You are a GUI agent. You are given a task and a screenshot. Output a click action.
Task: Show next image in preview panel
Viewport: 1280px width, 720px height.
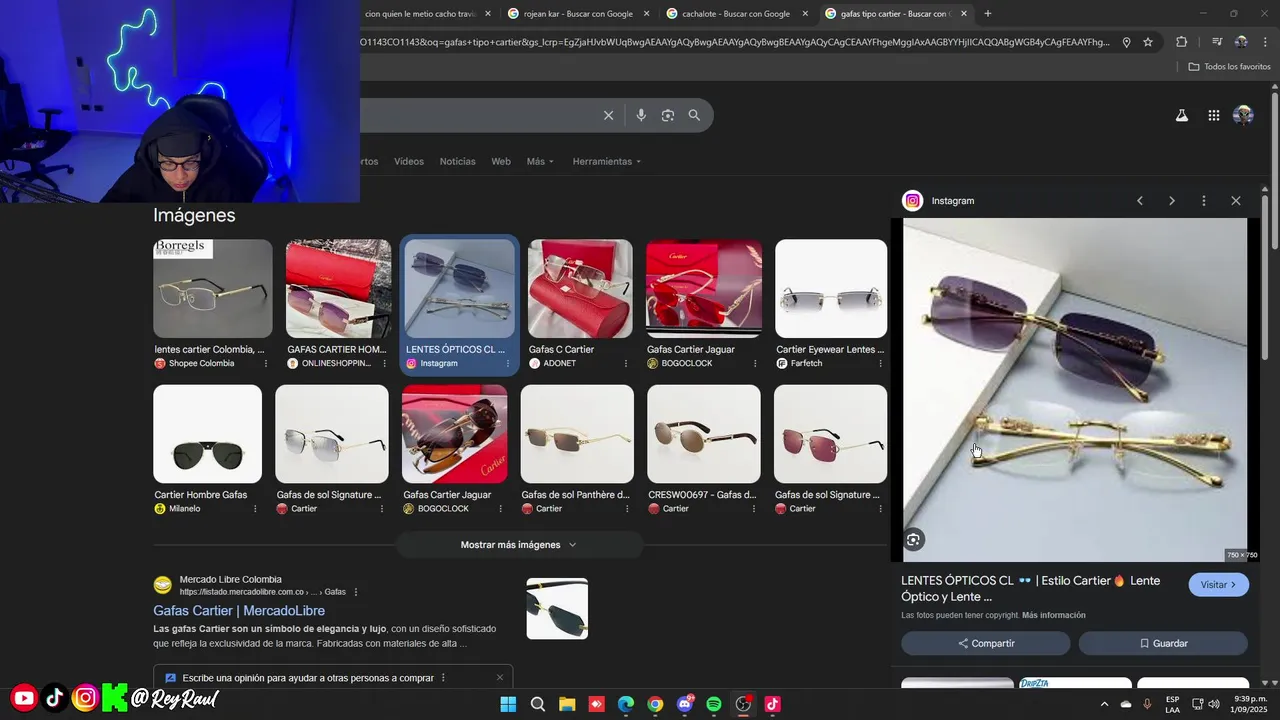point(1172,201)
